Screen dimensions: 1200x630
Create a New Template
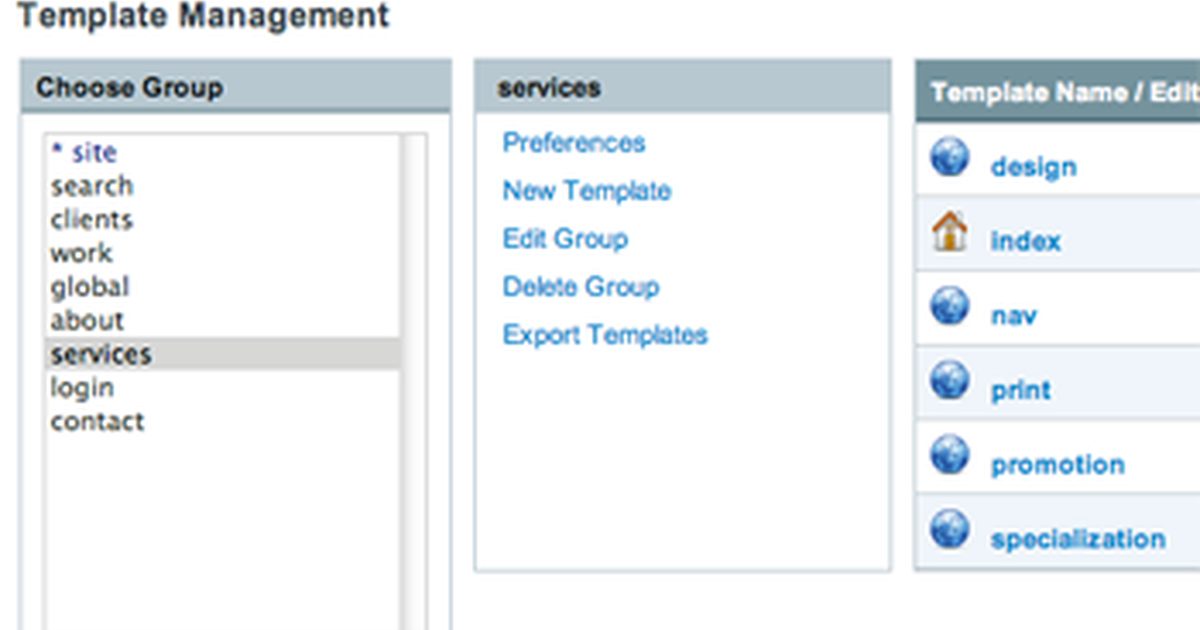click(x=586, y=191)
